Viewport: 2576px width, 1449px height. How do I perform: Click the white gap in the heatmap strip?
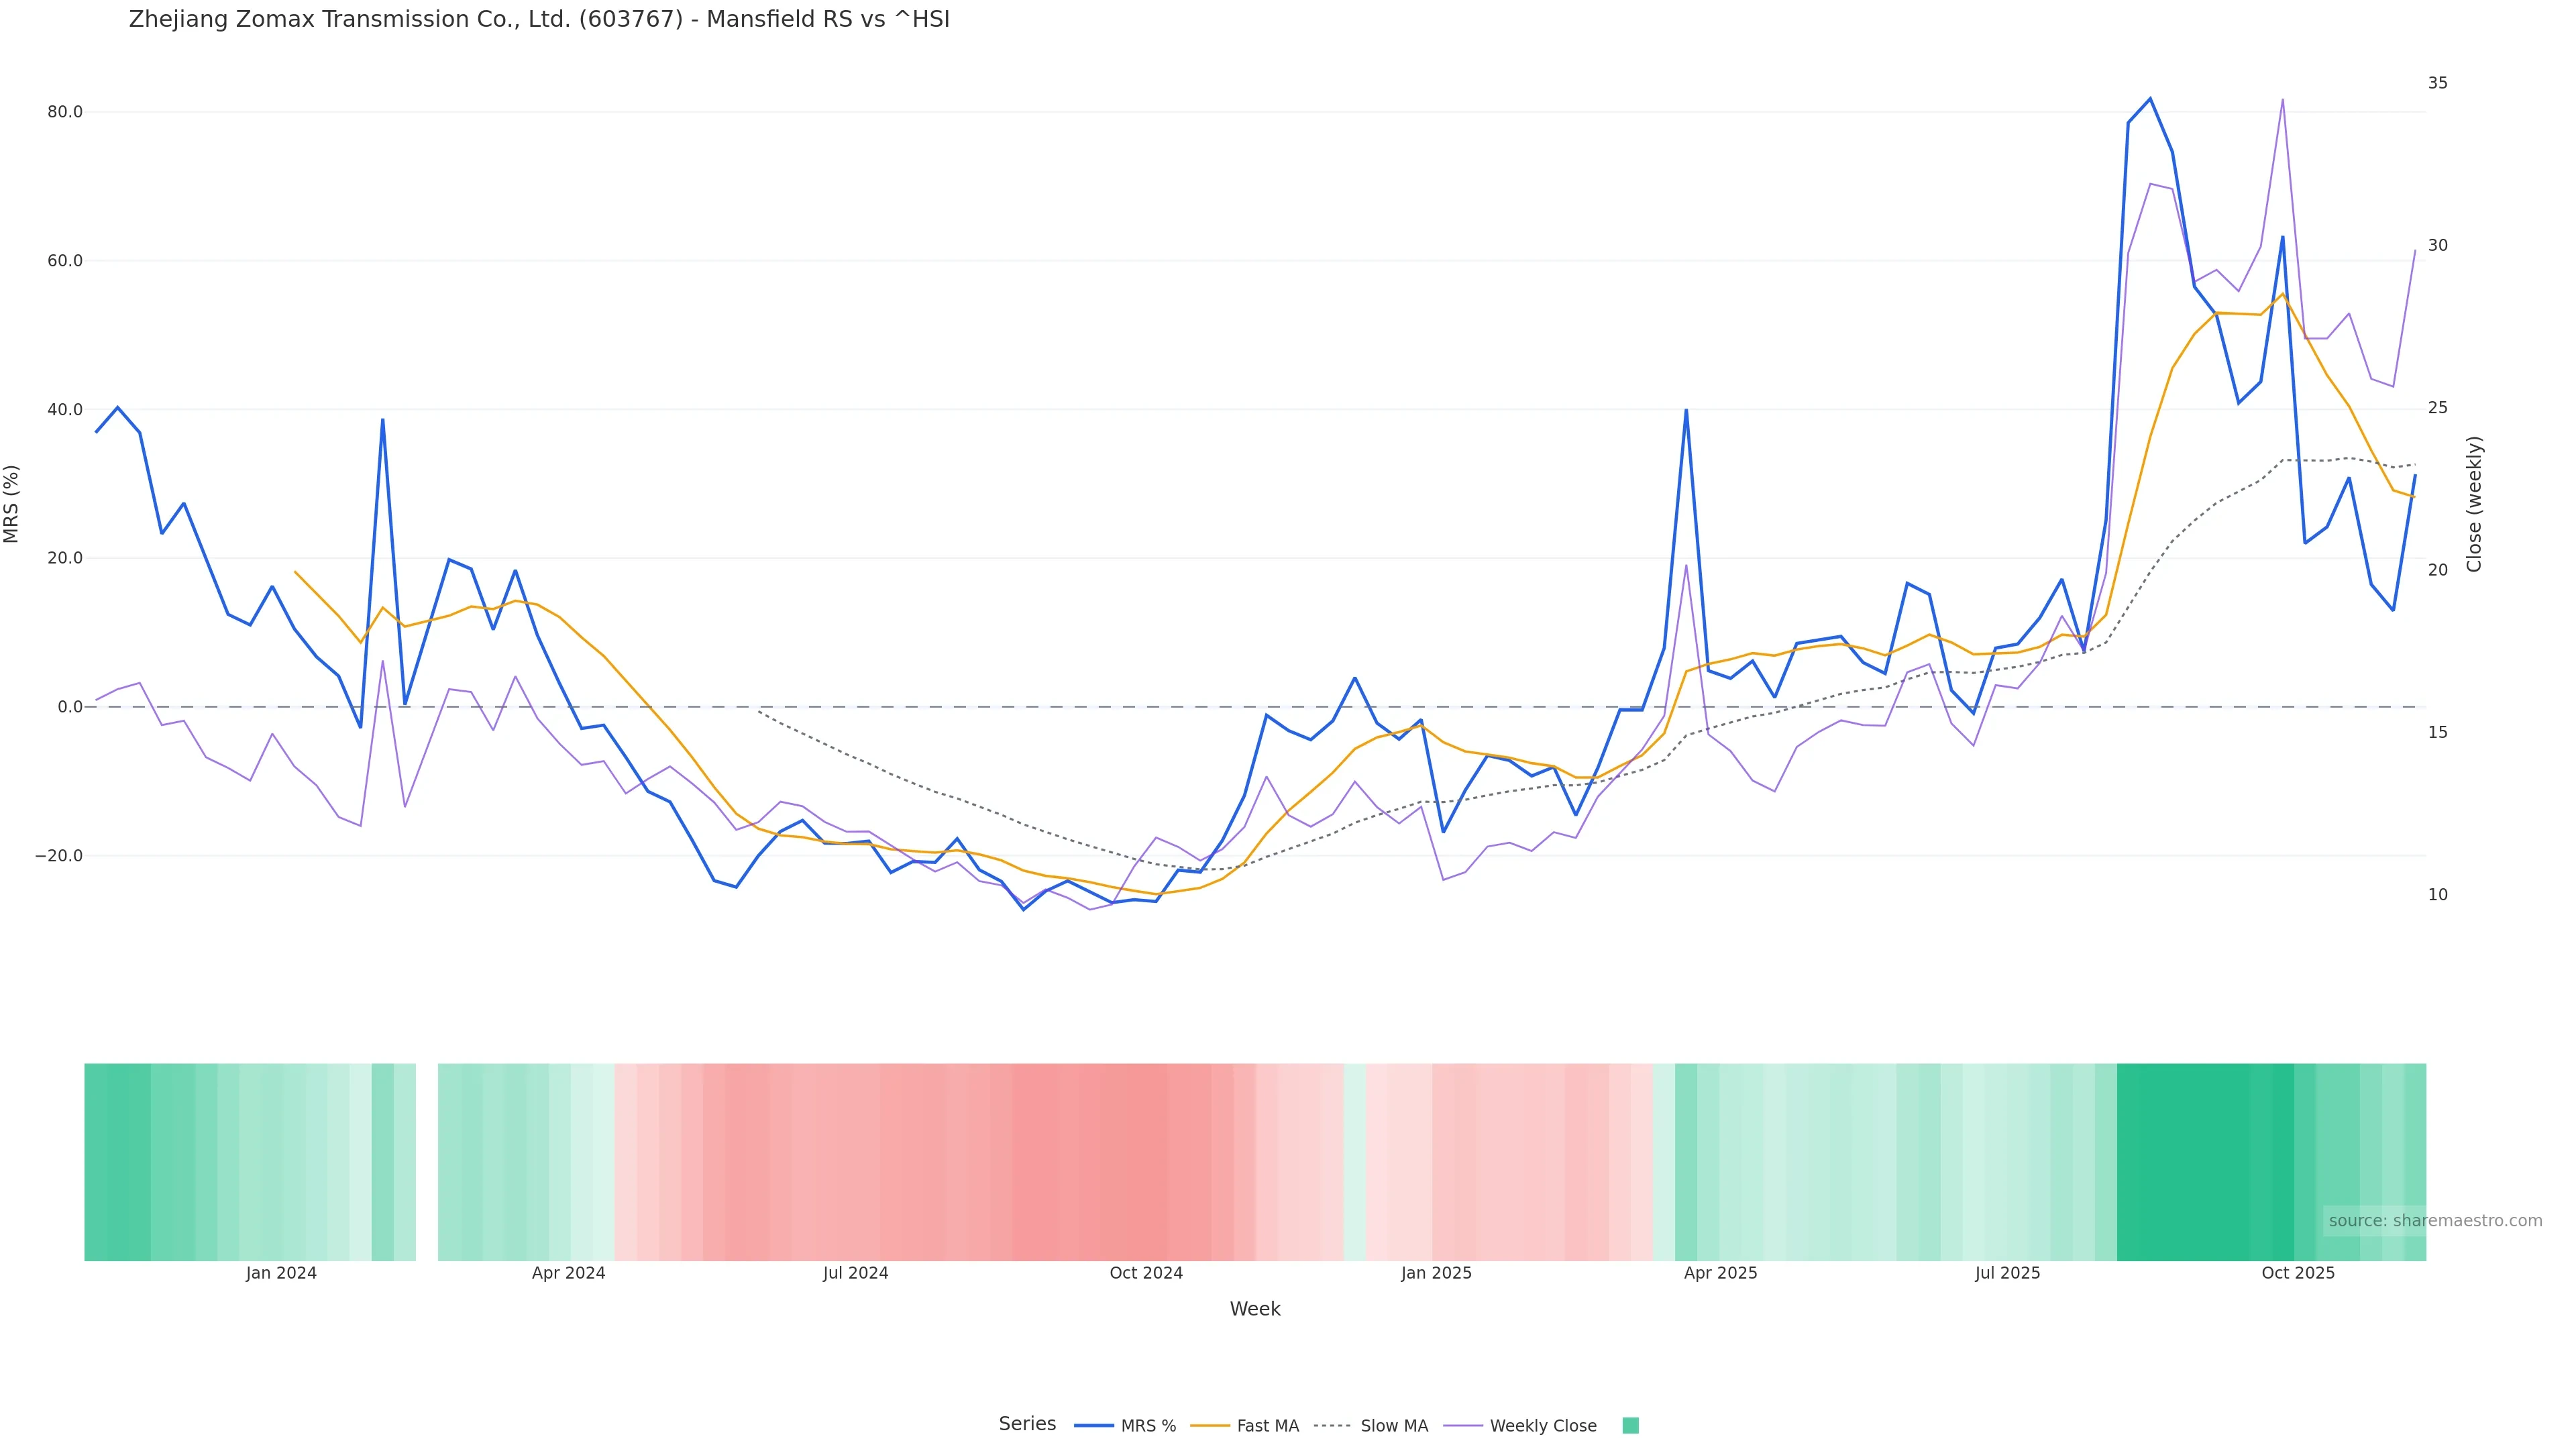click(427, 1162)
